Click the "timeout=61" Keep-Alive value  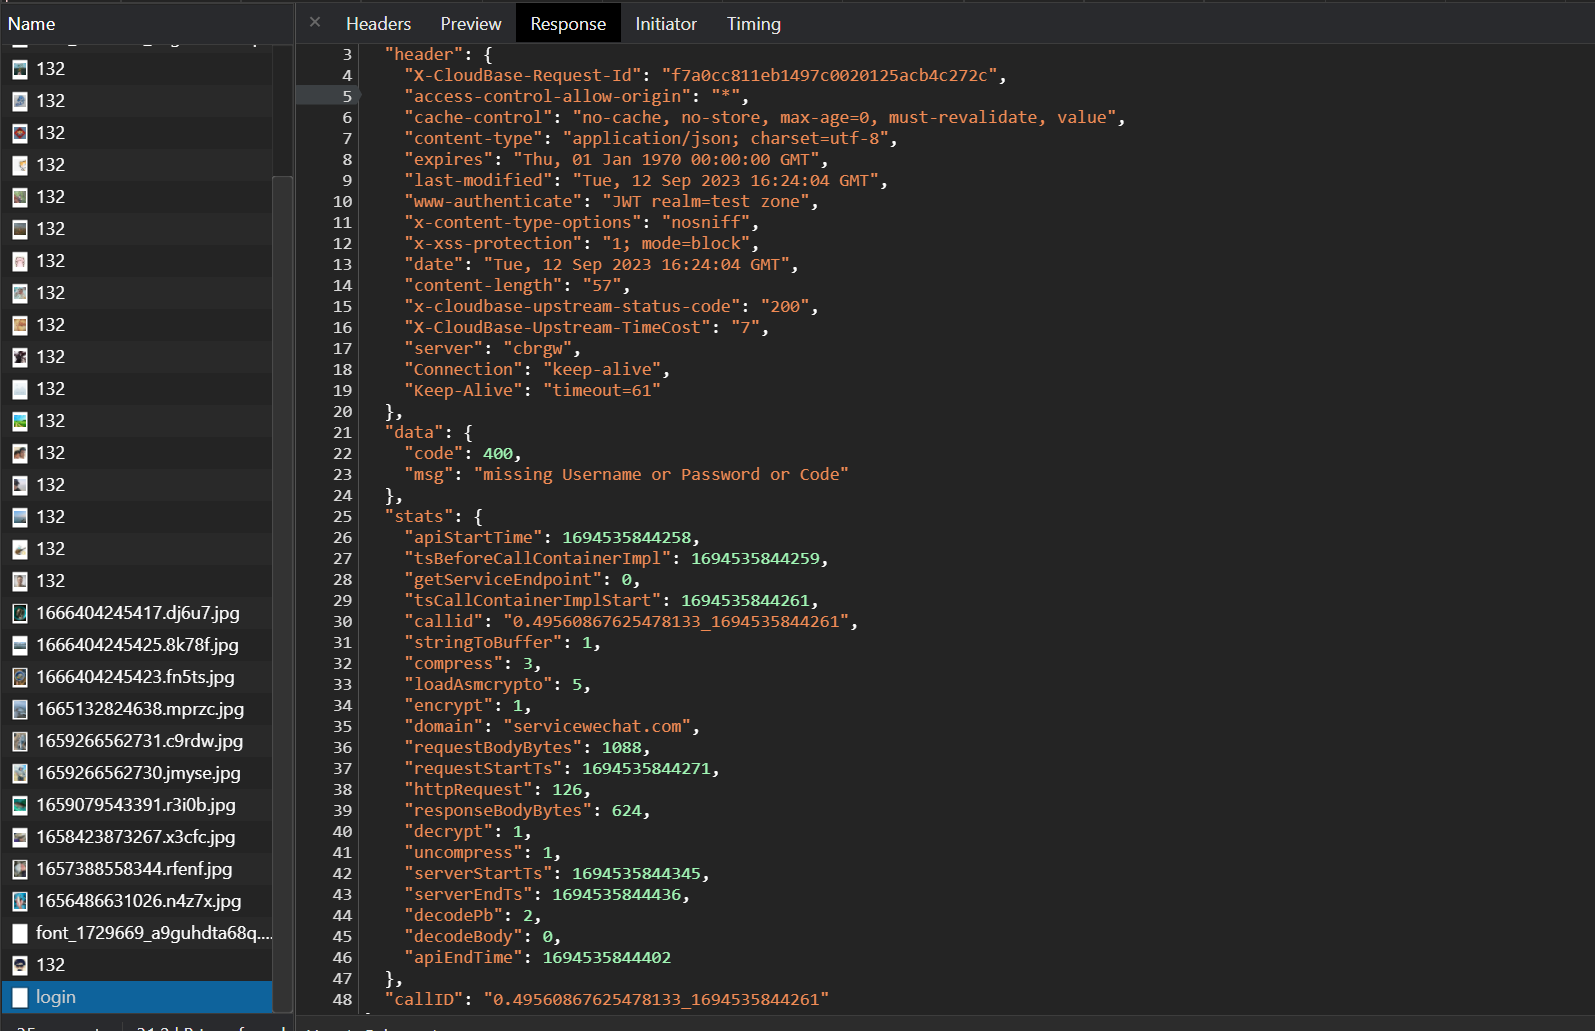pos(601,390)
